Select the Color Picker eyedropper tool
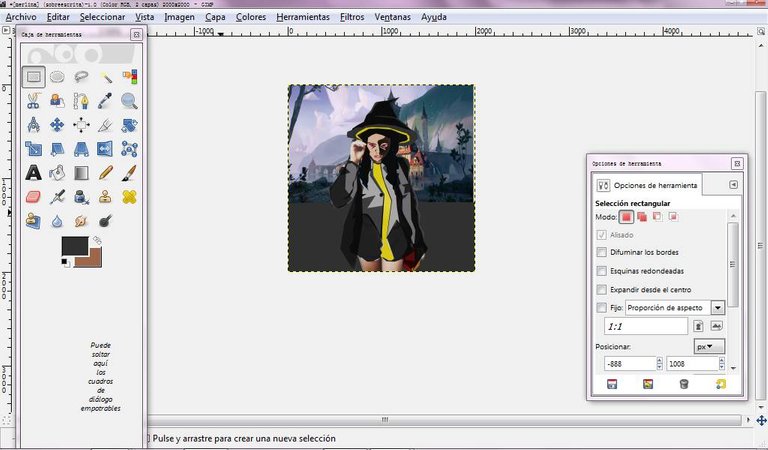This screenshot has height=450, width=768. [x=105, y=101]
